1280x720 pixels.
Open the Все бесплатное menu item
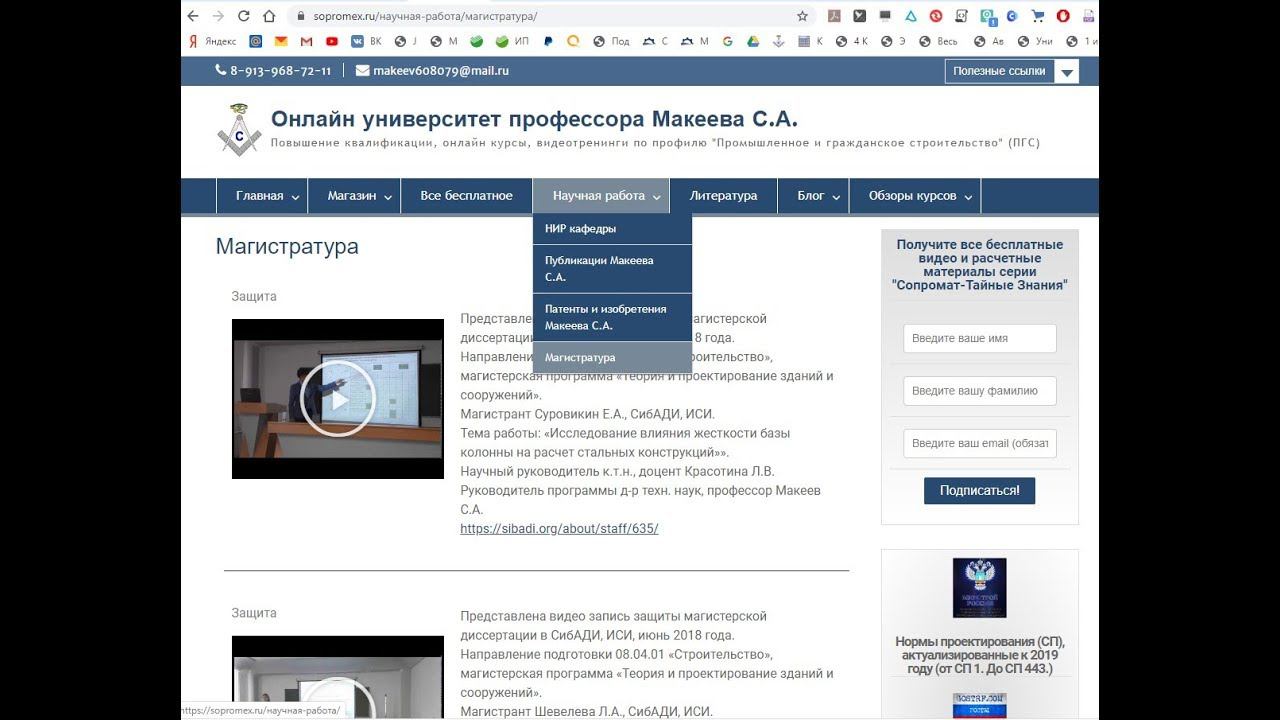click(x=466, y=196)
